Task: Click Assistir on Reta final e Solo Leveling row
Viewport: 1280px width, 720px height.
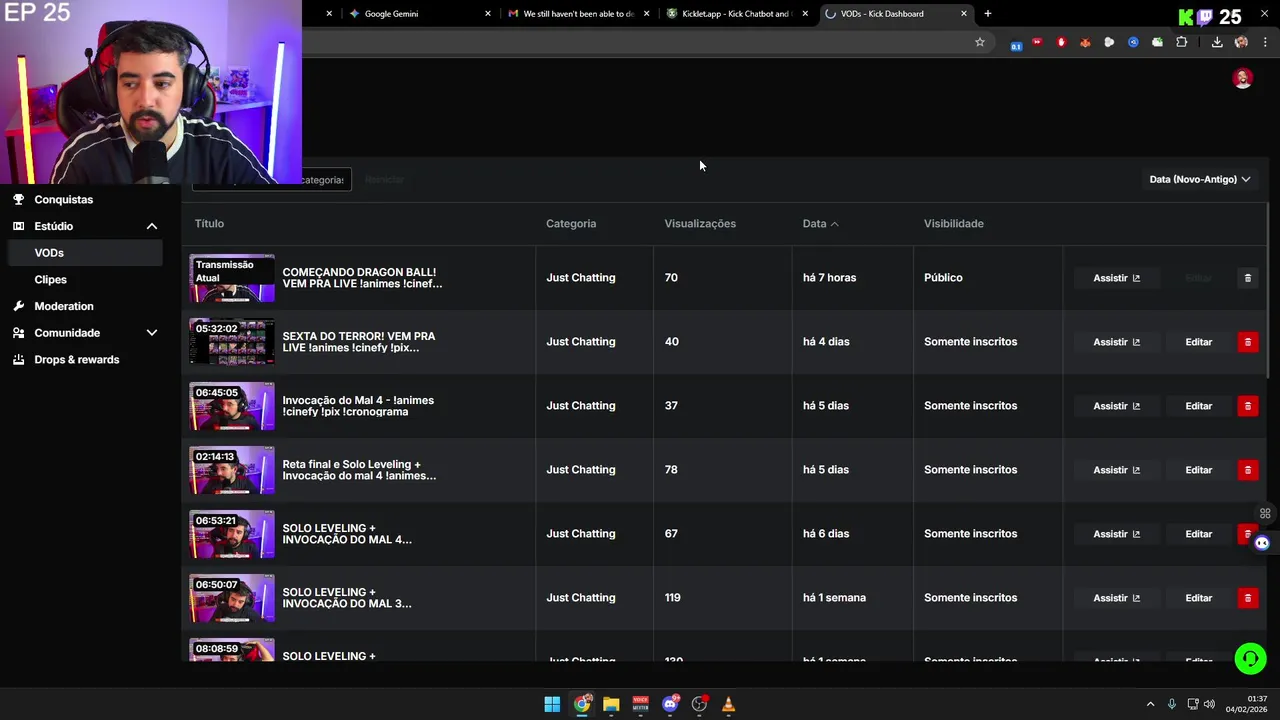Action: tap(1116, 470)
